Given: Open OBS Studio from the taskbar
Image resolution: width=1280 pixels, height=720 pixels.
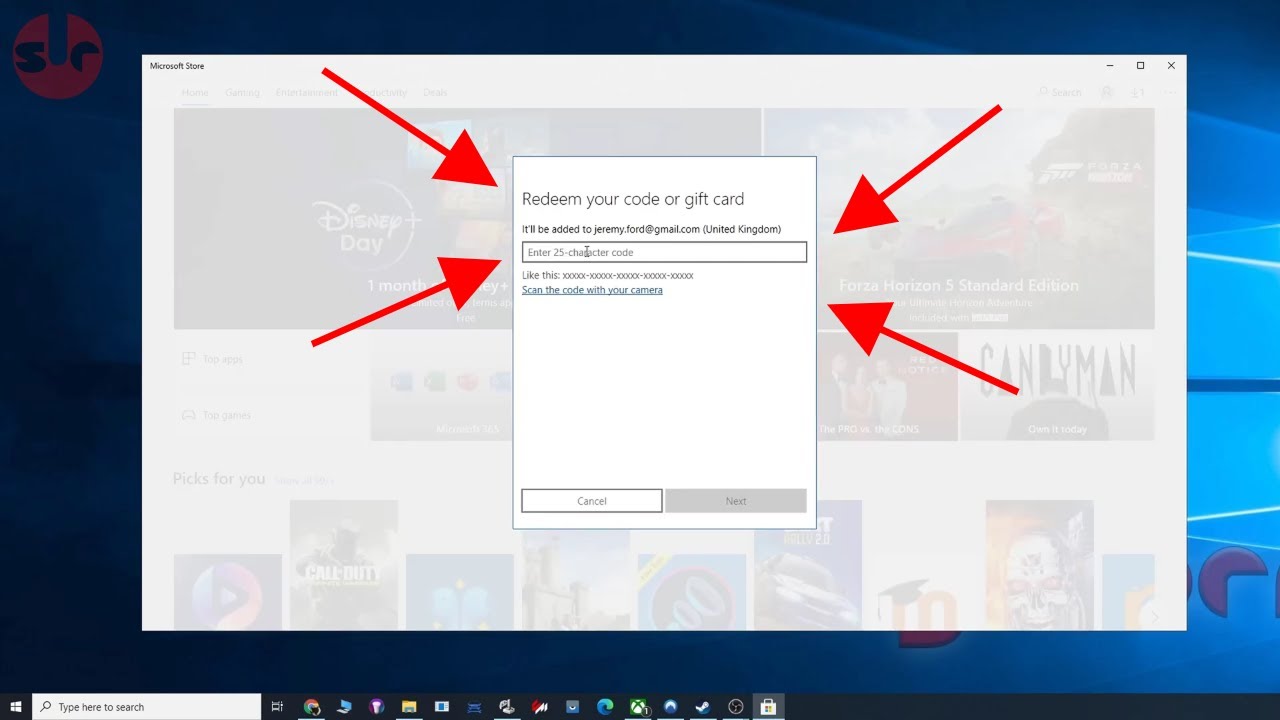Looking at the screenshot, I should pos(736,707).
